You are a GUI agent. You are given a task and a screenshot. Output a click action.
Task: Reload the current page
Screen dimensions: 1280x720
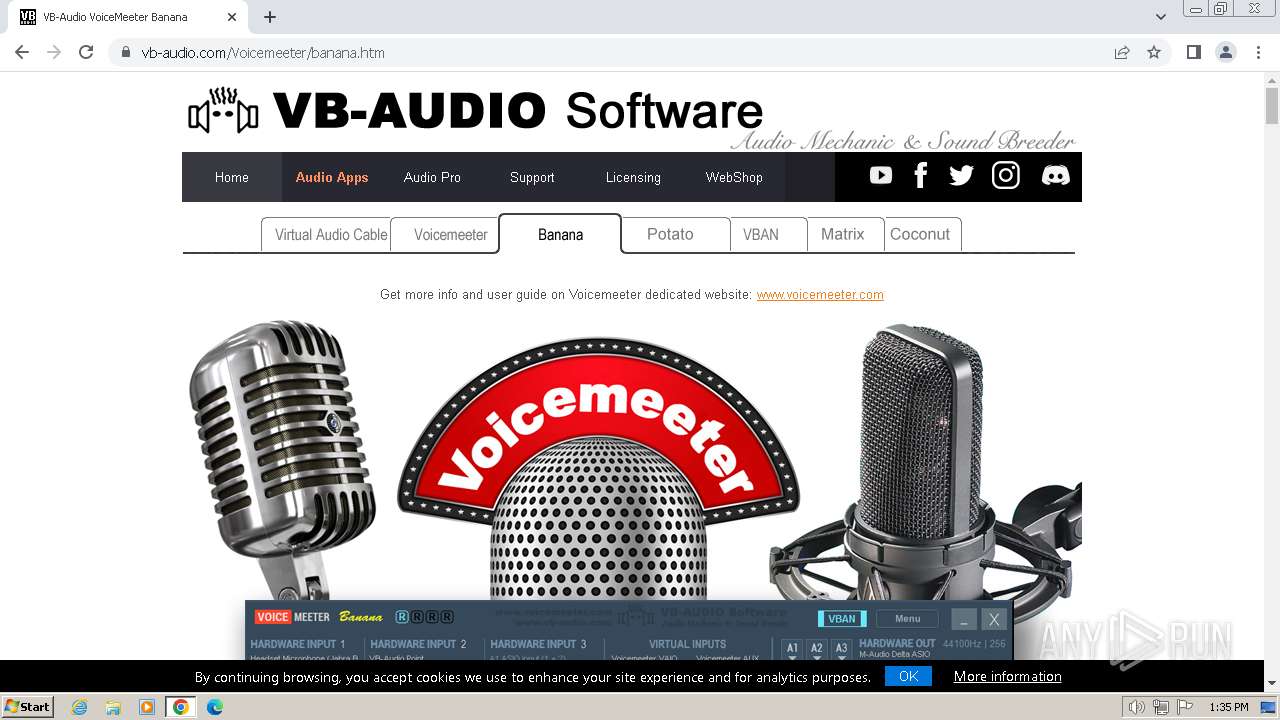86,52
